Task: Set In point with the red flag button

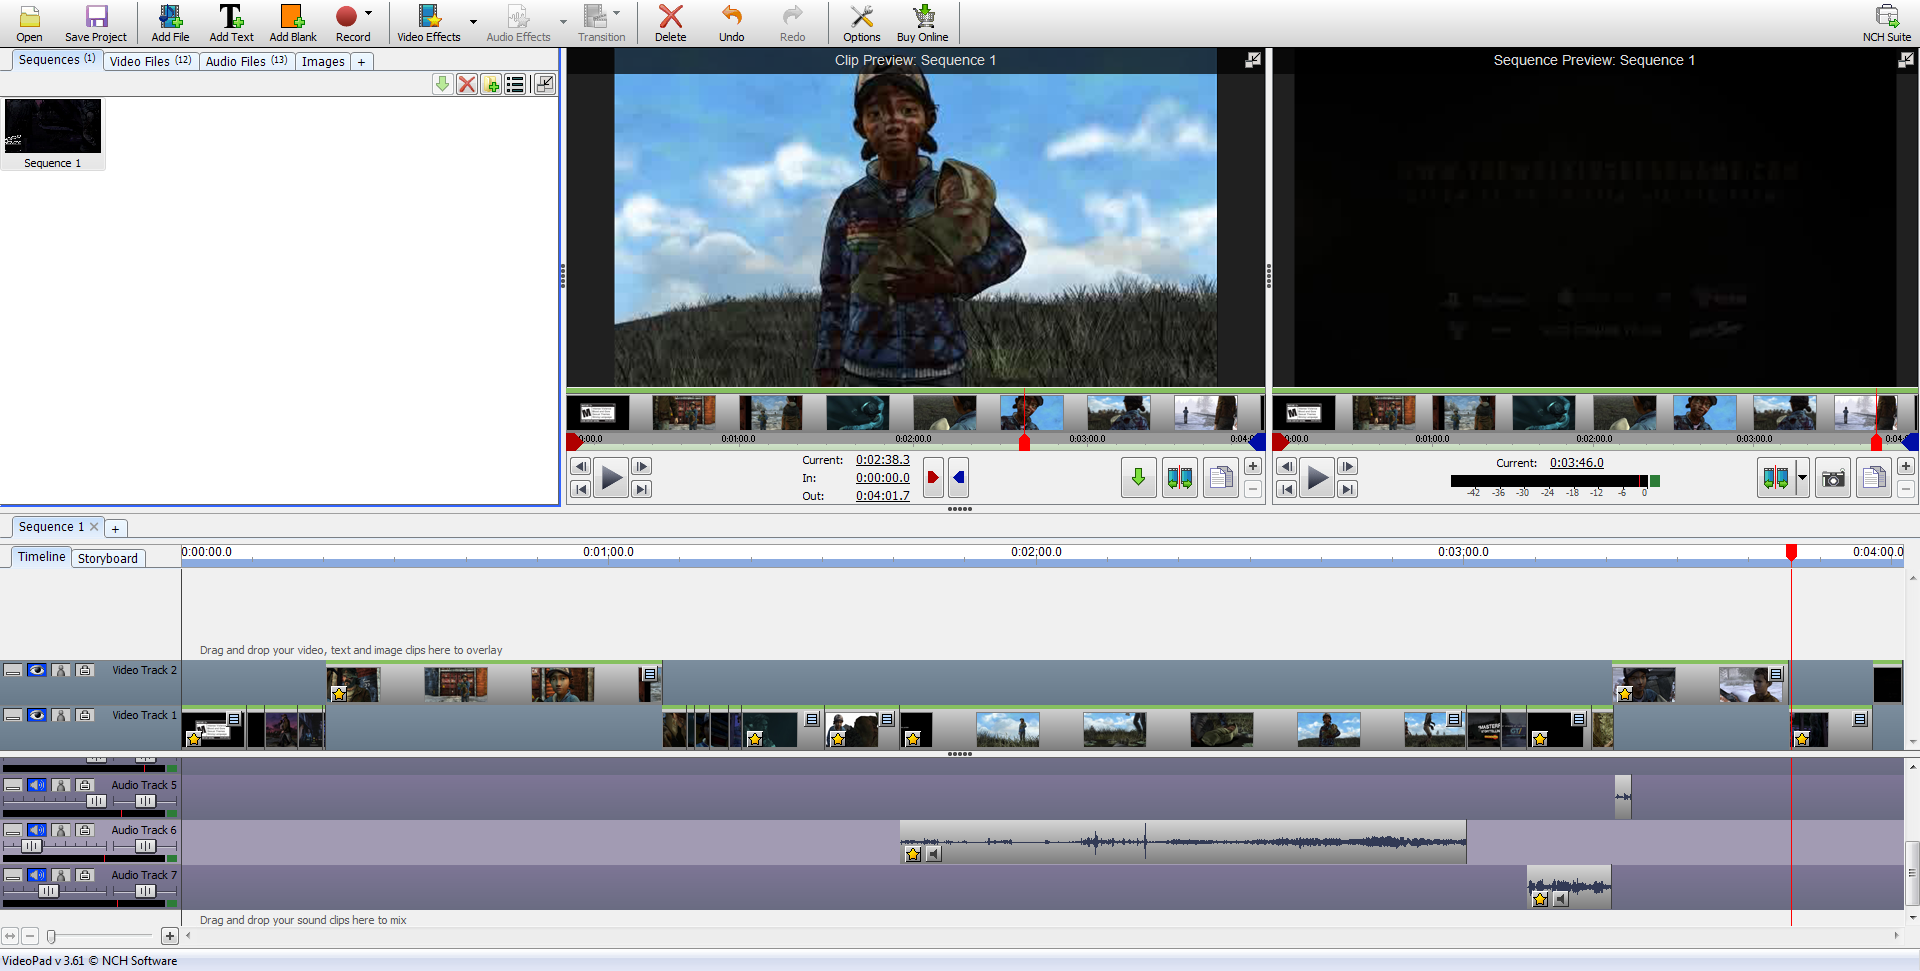Action: (933, 478)
